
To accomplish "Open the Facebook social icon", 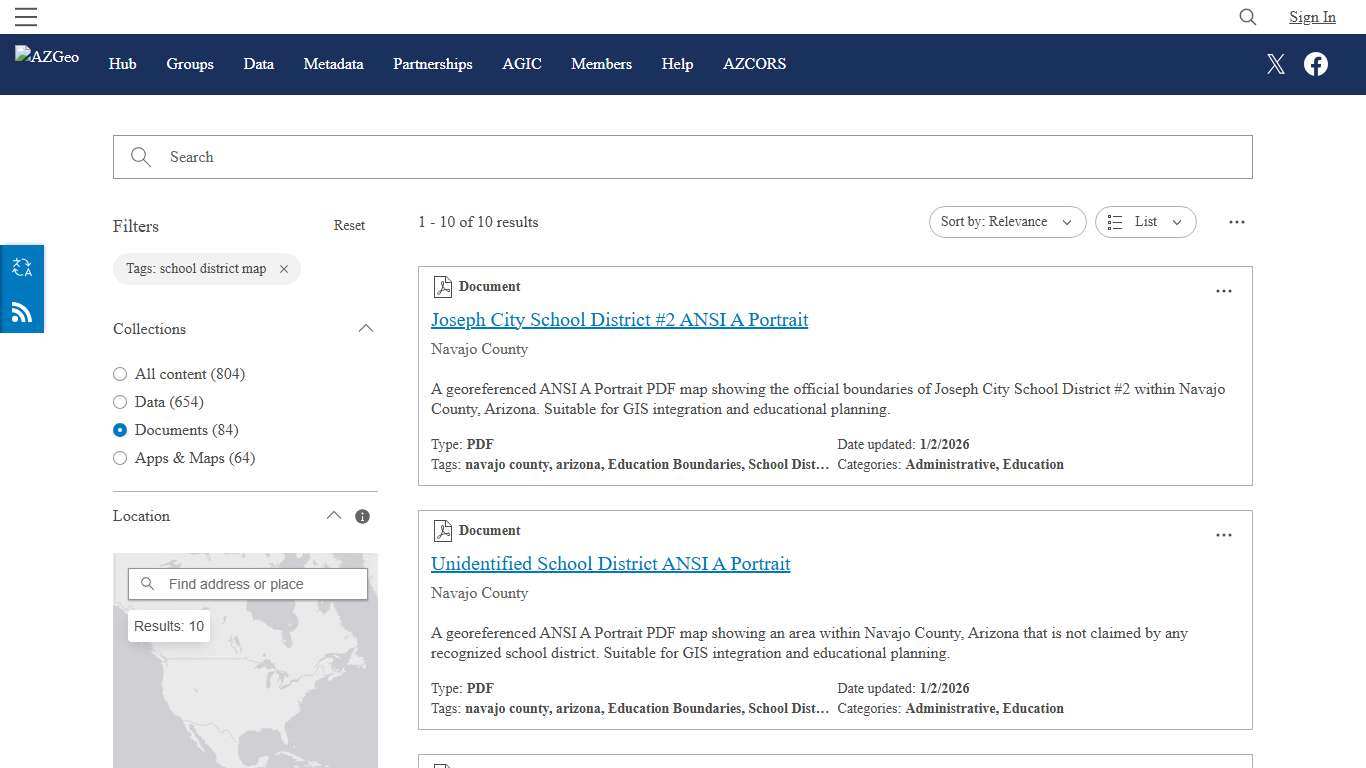I will click(1315, 64).
